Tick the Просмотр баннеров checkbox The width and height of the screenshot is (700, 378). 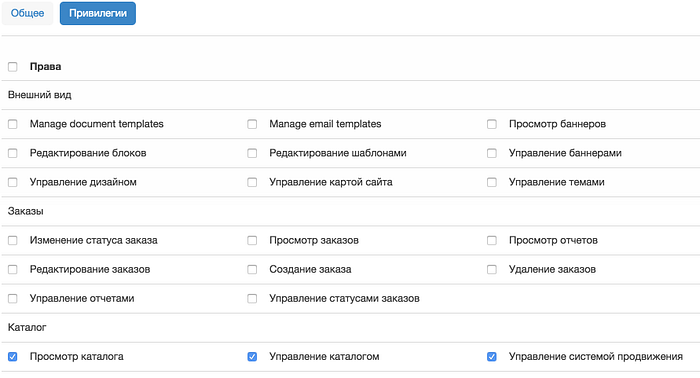(492, 124)
